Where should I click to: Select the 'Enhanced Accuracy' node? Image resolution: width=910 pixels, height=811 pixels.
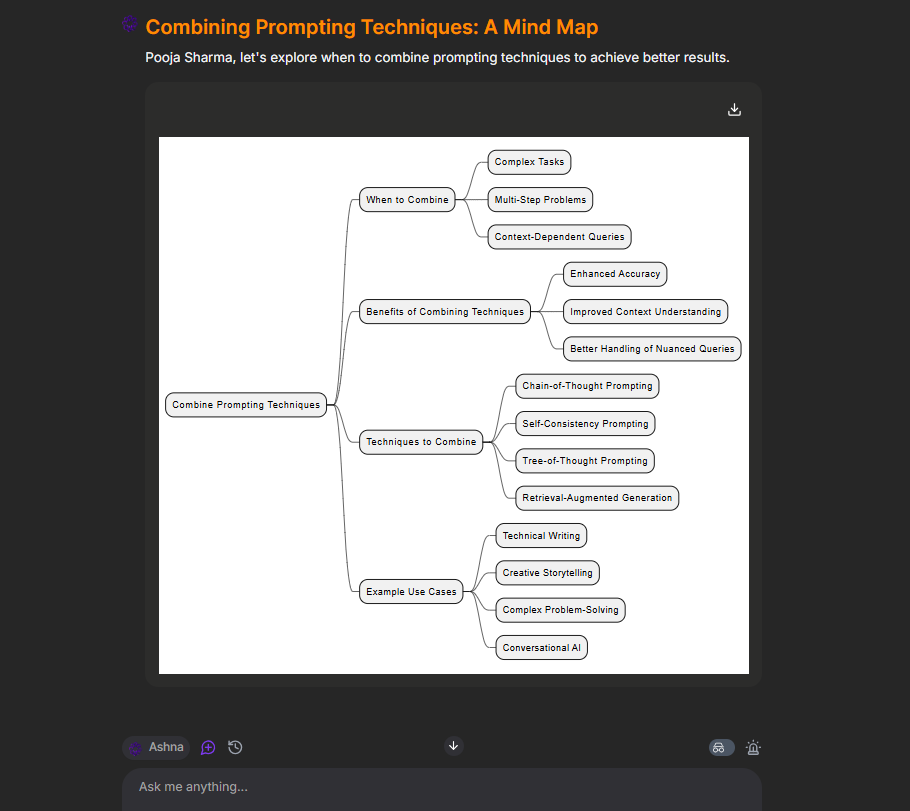tap(614, 273)
